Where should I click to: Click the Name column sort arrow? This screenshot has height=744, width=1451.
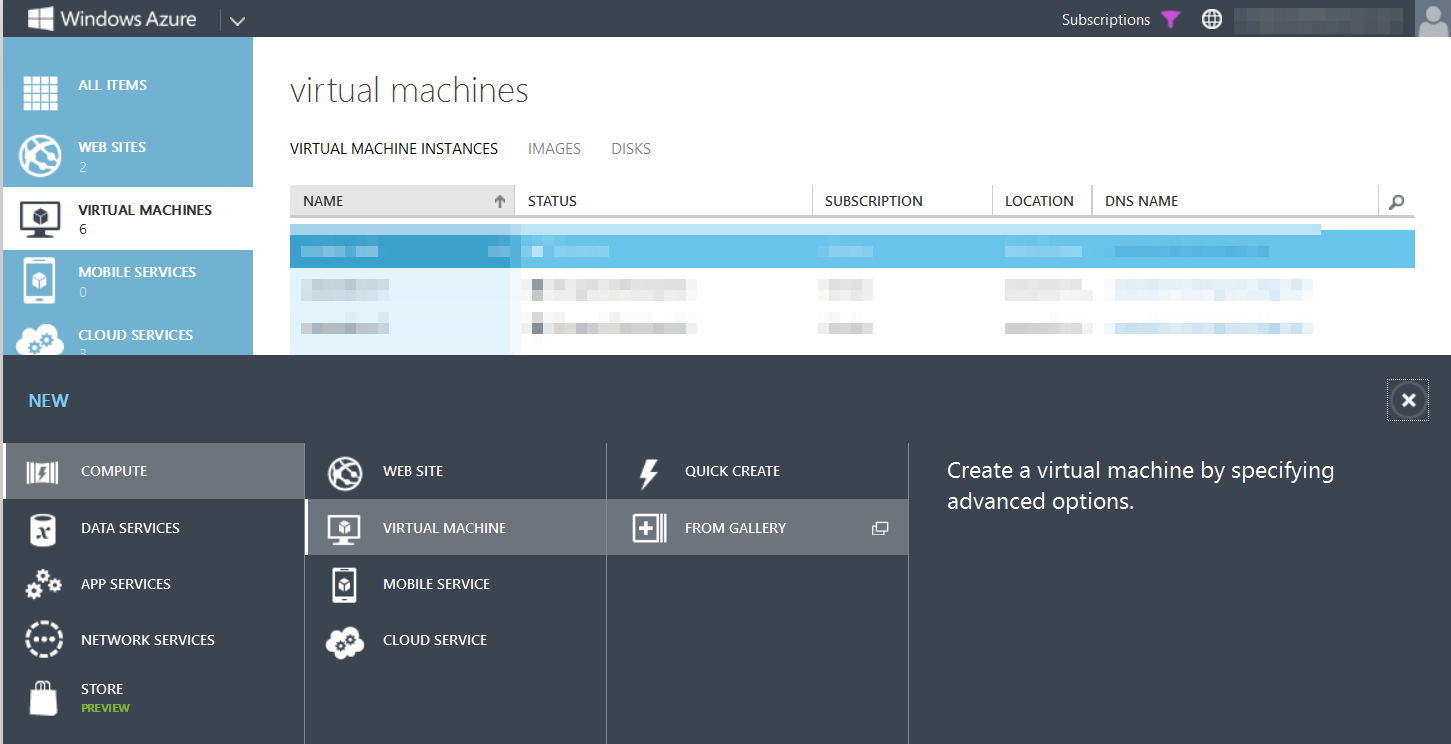500,201
